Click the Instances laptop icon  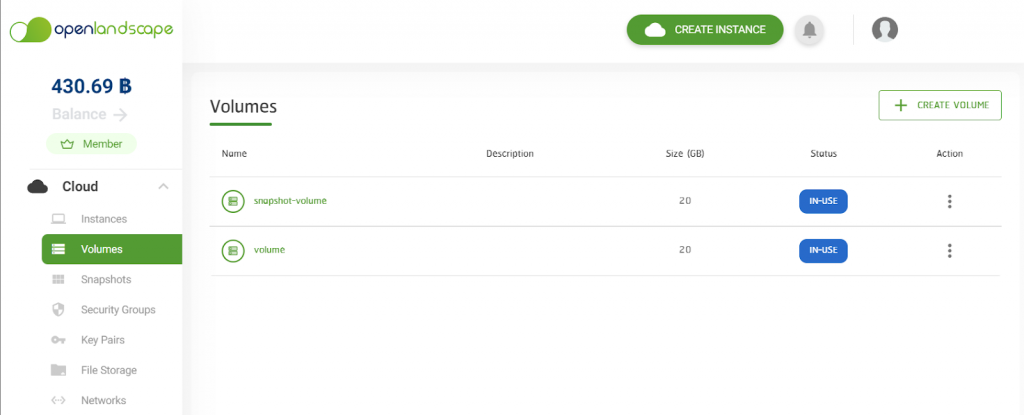pos(58,219)
